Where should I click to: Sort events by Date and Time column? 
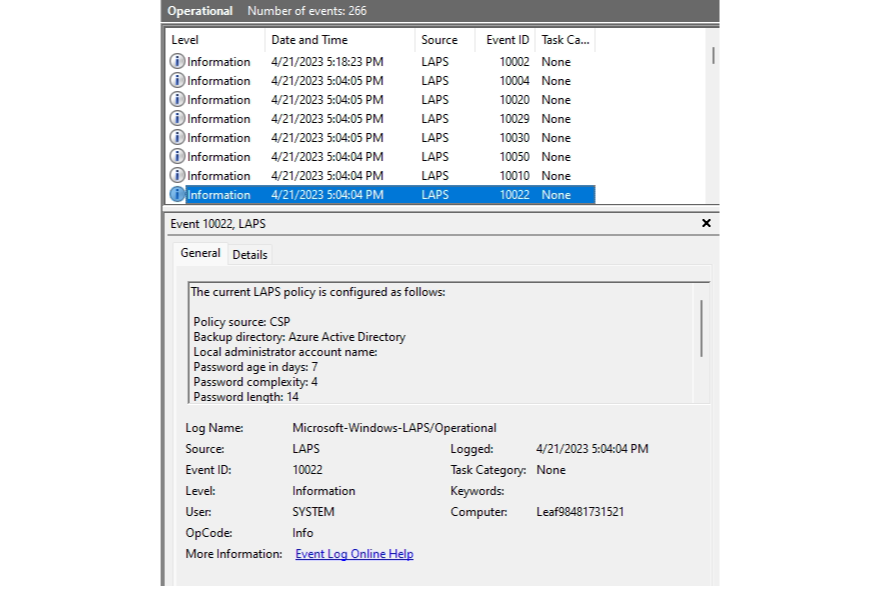click(x=340, y=40)
